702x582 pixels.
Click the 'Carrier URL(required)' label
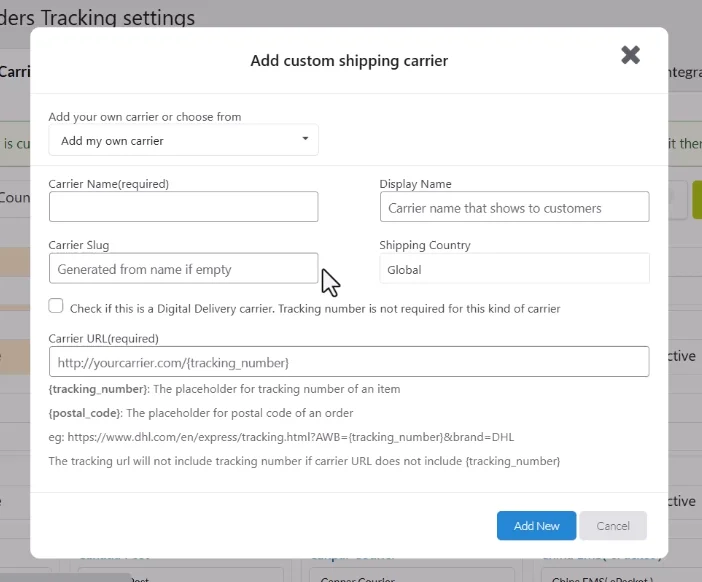click(x=103, y=338)
